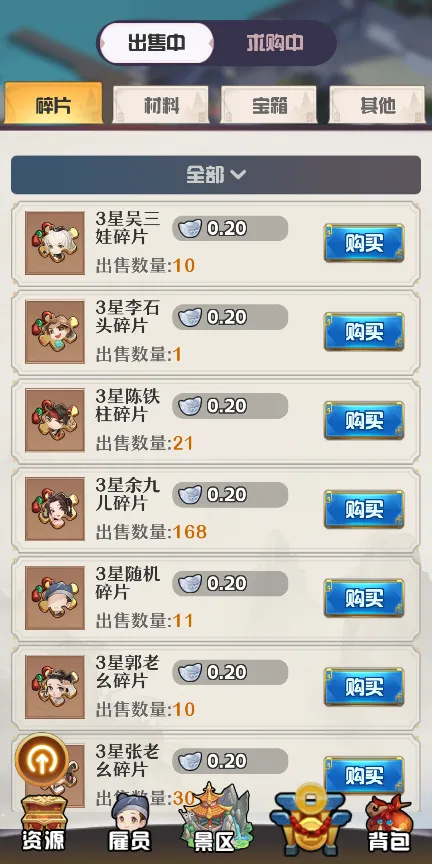Select the 出售中 toggle
The height and width of the screenshot is (864, 432).
[156, 43]
